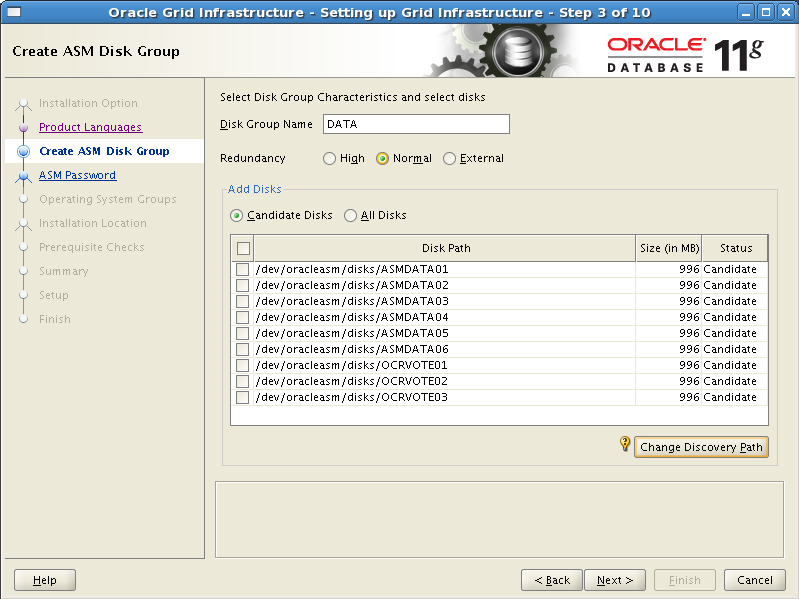Minimize the Oracle Grid Infrastructure window
Screen dimensions: 799x599
[746, 12]
